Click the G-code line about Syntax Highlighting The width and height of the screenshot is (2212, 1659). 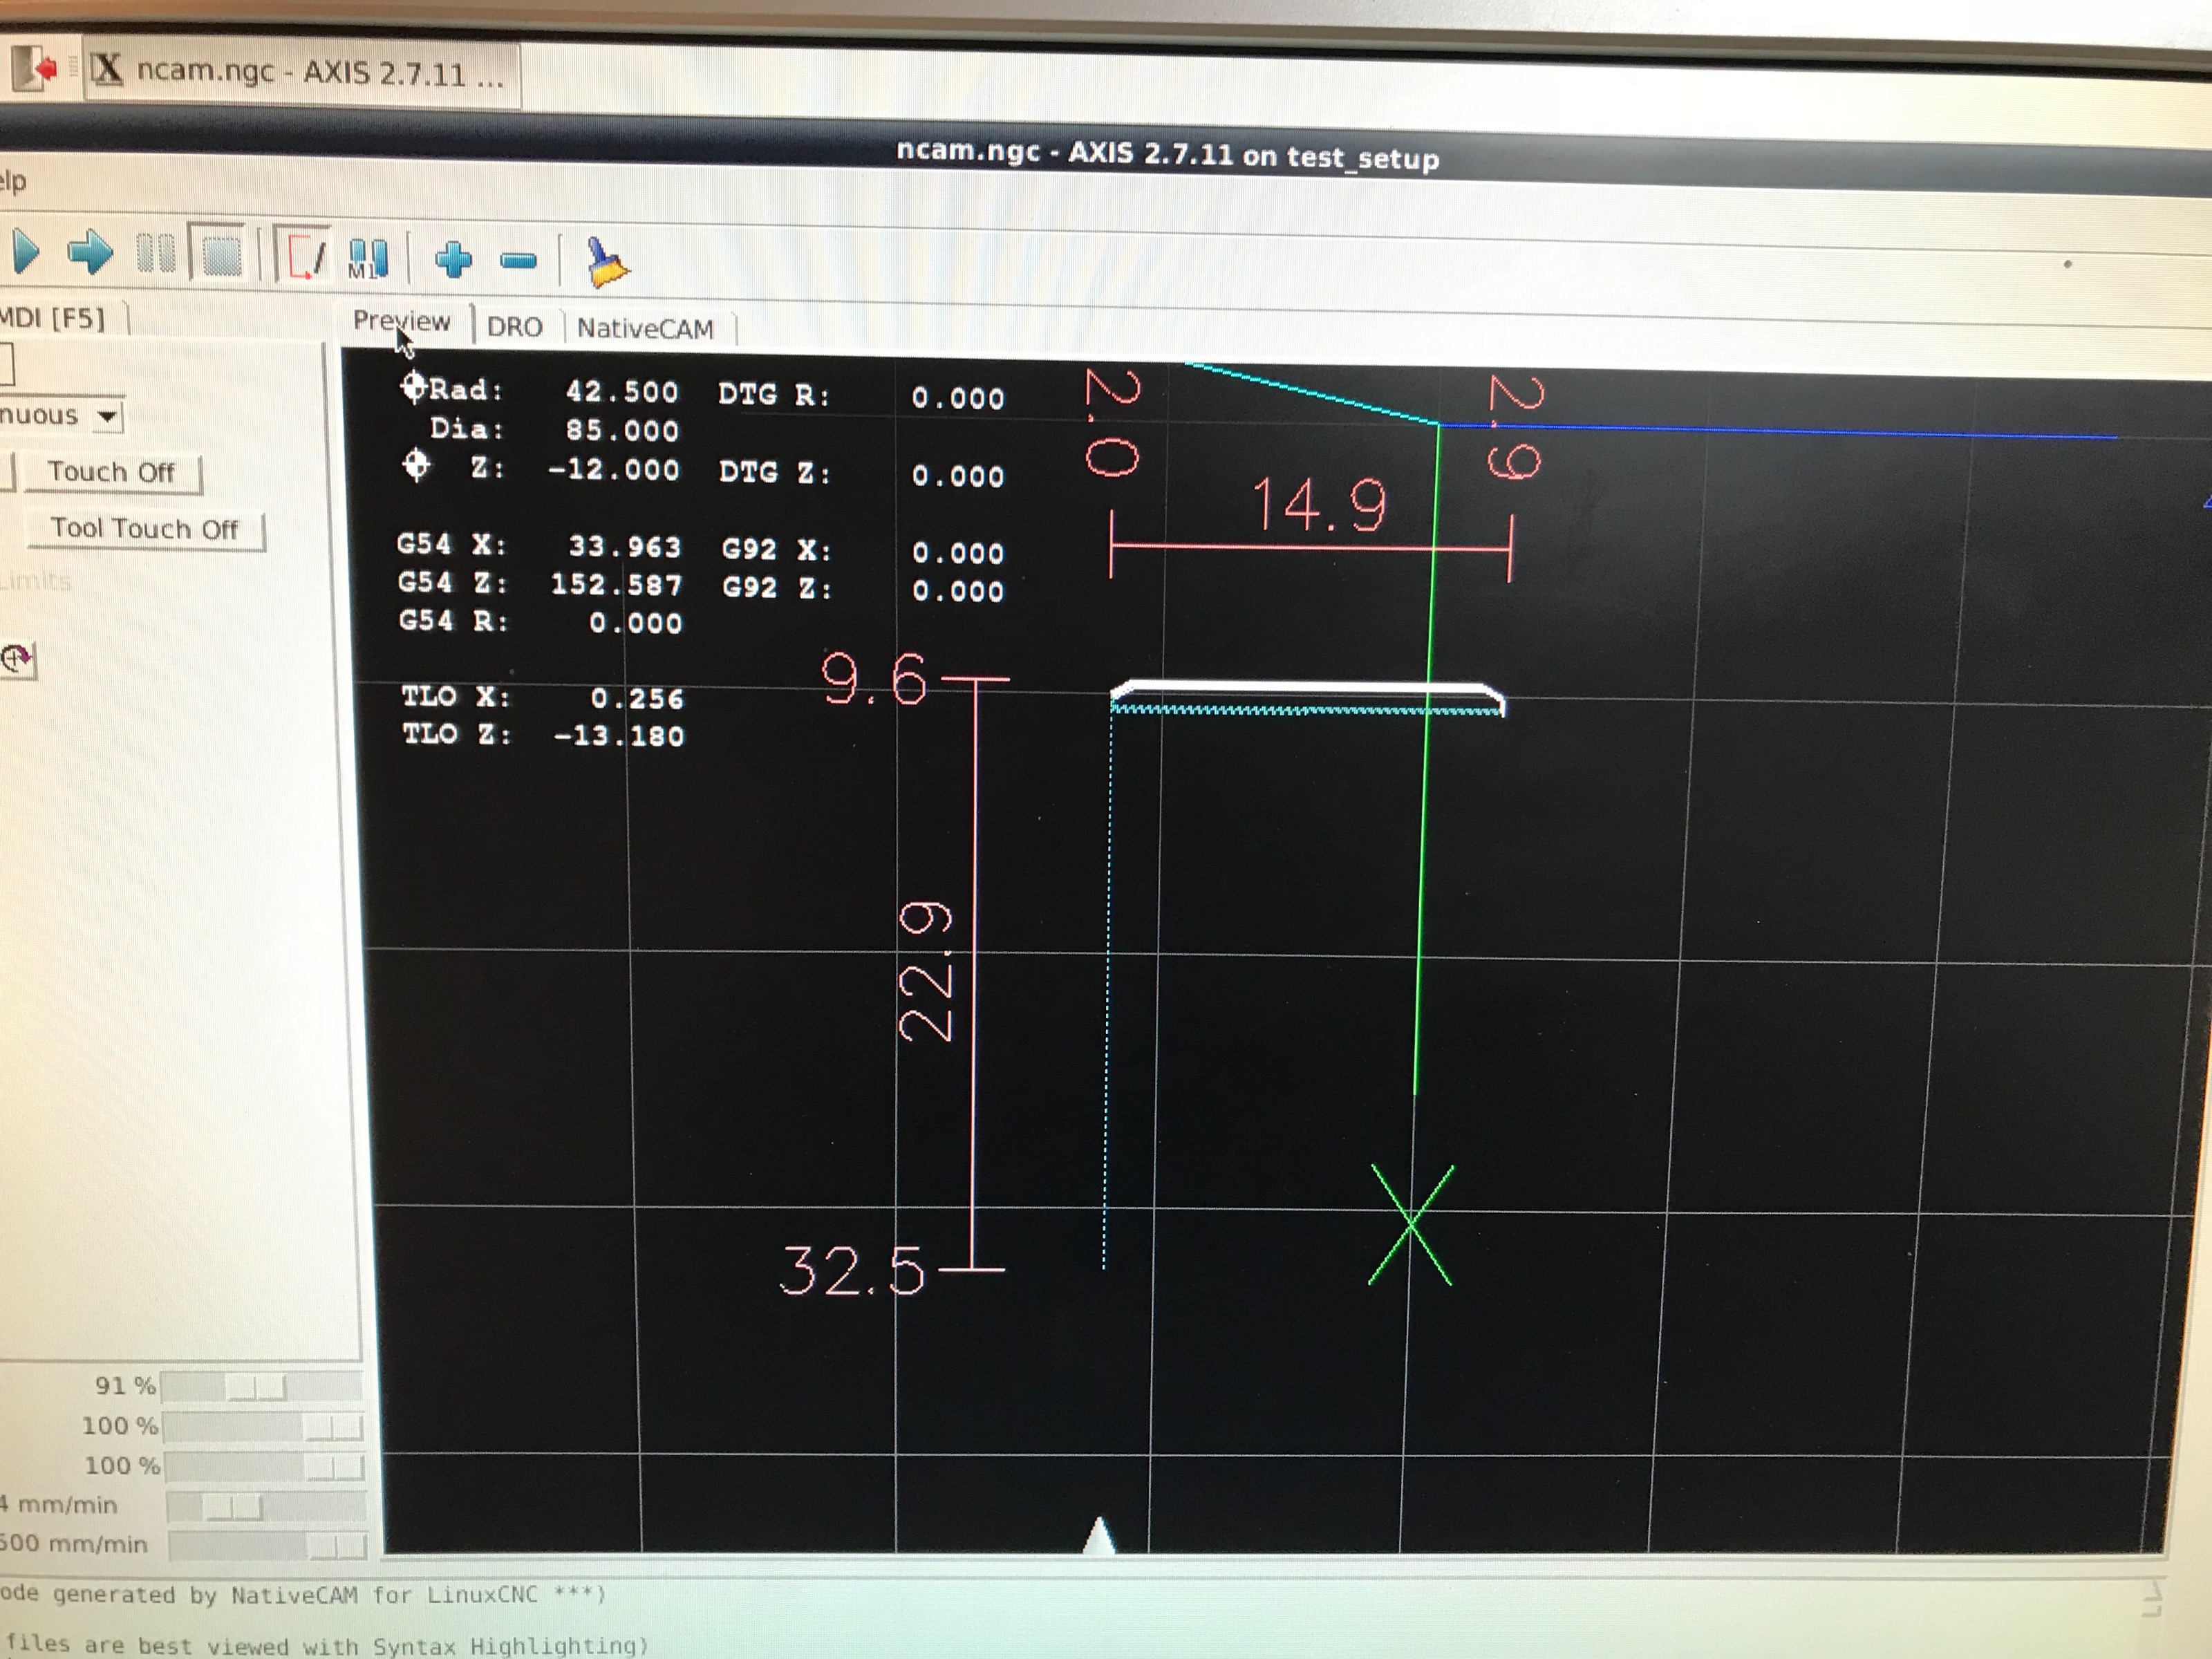(x=324, y=1645)
